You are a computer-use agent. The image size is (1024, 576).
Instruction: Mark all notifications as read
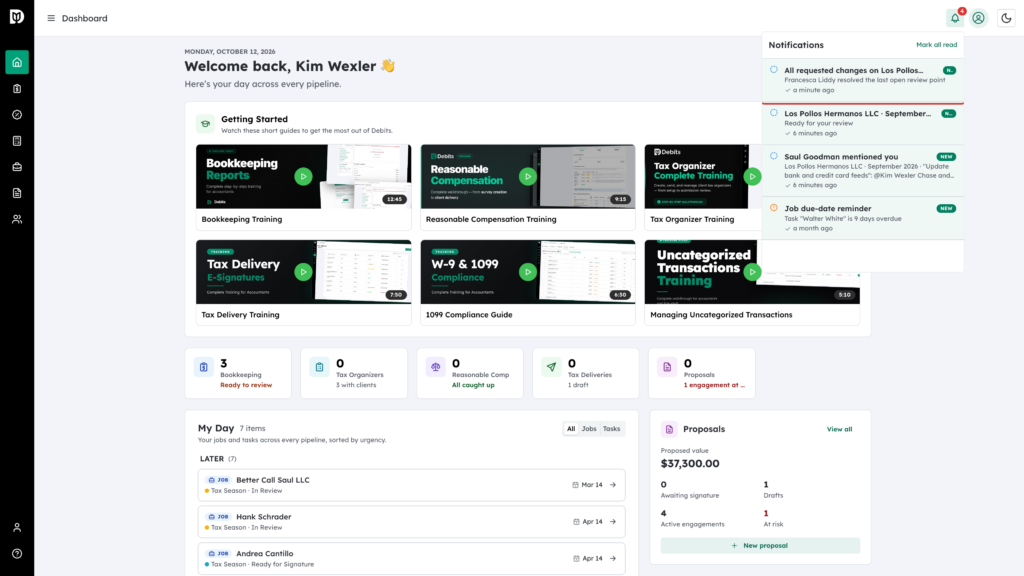tap(936, 44)
